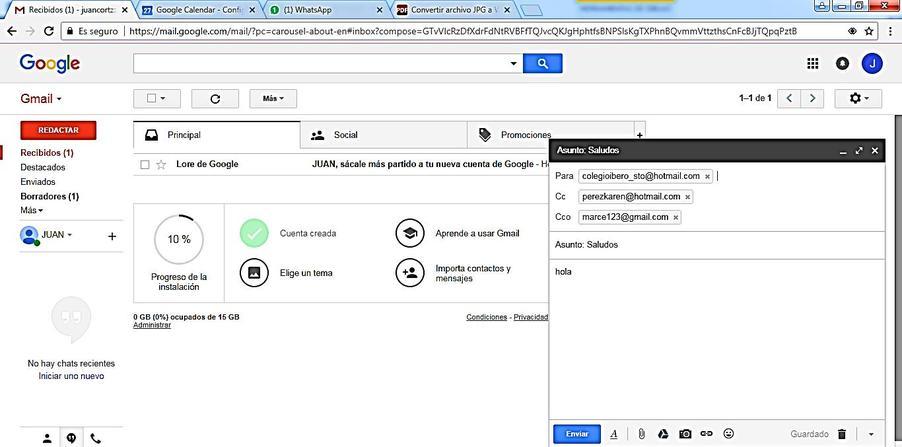
Task: Bookmark this page with star icon
Action: [869, 31]
